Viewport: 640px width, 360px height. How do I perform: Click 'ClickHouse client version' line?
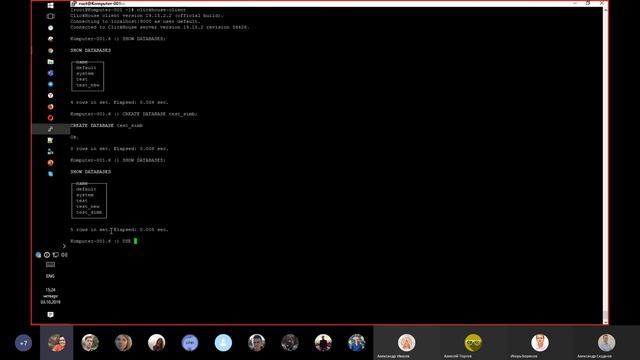pos(147,16)
